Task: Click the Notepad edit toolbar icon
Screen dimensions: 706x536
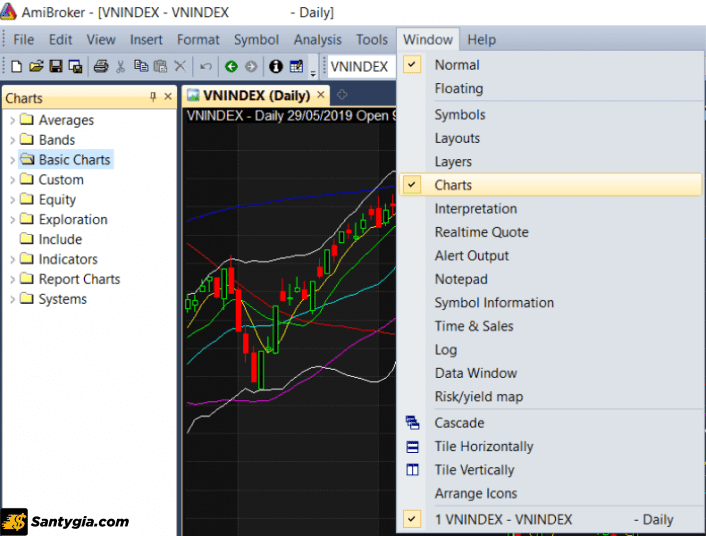Action: [296, 67]
